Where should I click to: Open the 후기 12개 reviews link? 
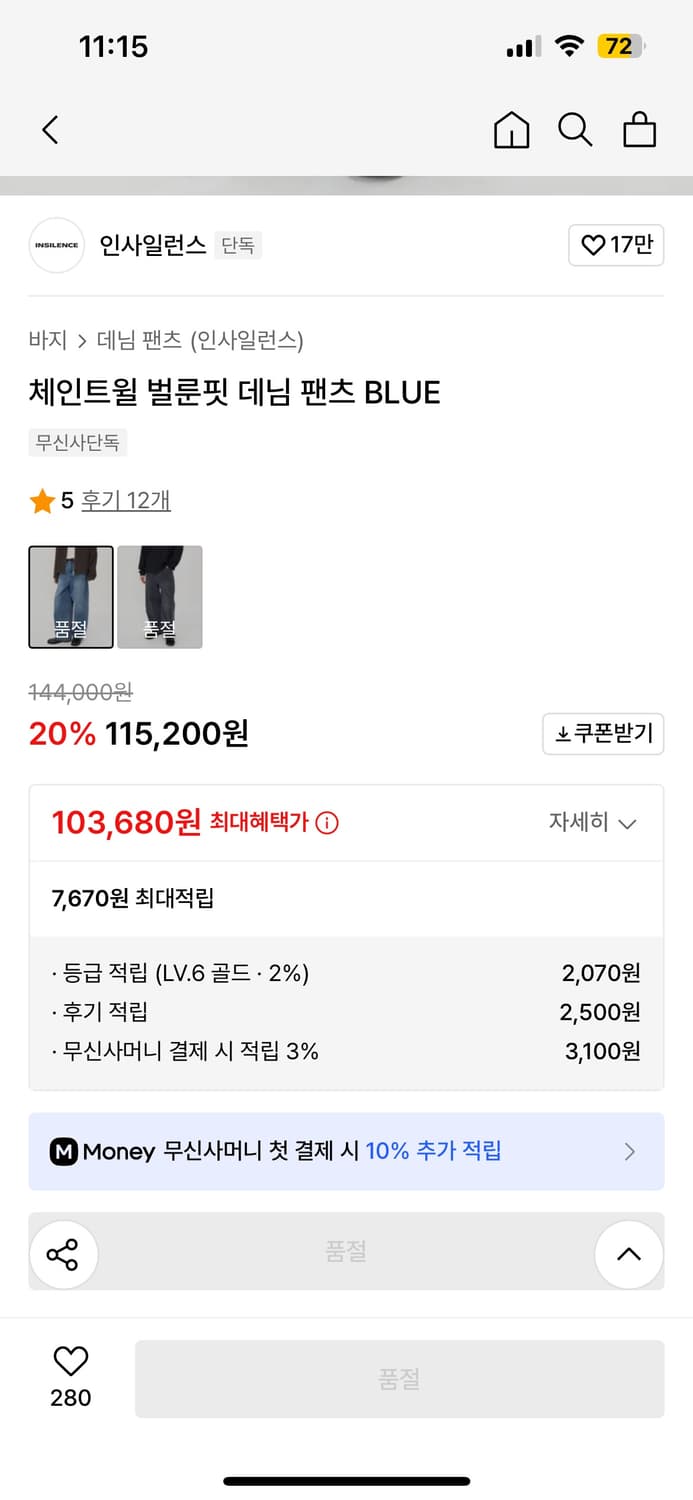click(x=124, y=501)
